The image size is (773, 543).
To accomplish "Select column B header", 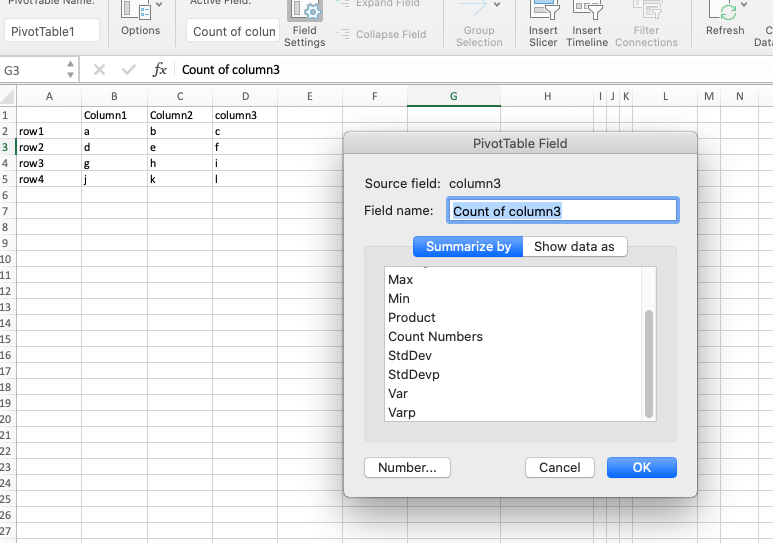I will (x=114, y=96).
